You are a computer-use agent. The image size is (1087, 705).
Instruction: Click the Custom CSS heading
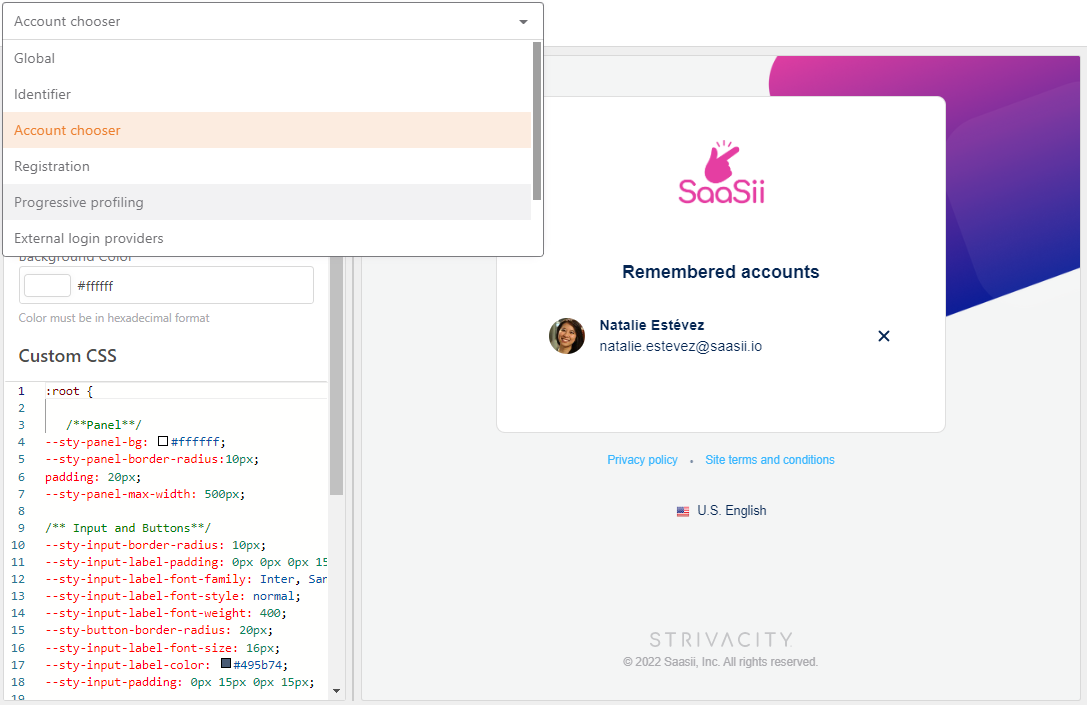(x=67, y=356)
